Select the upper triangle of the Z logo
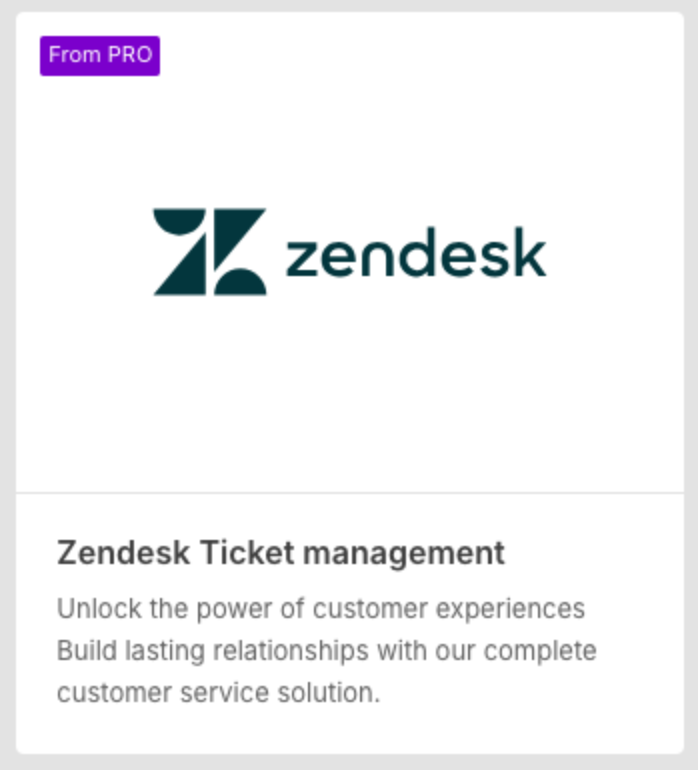This screenshot has height=770, width=698. [240, 236]
